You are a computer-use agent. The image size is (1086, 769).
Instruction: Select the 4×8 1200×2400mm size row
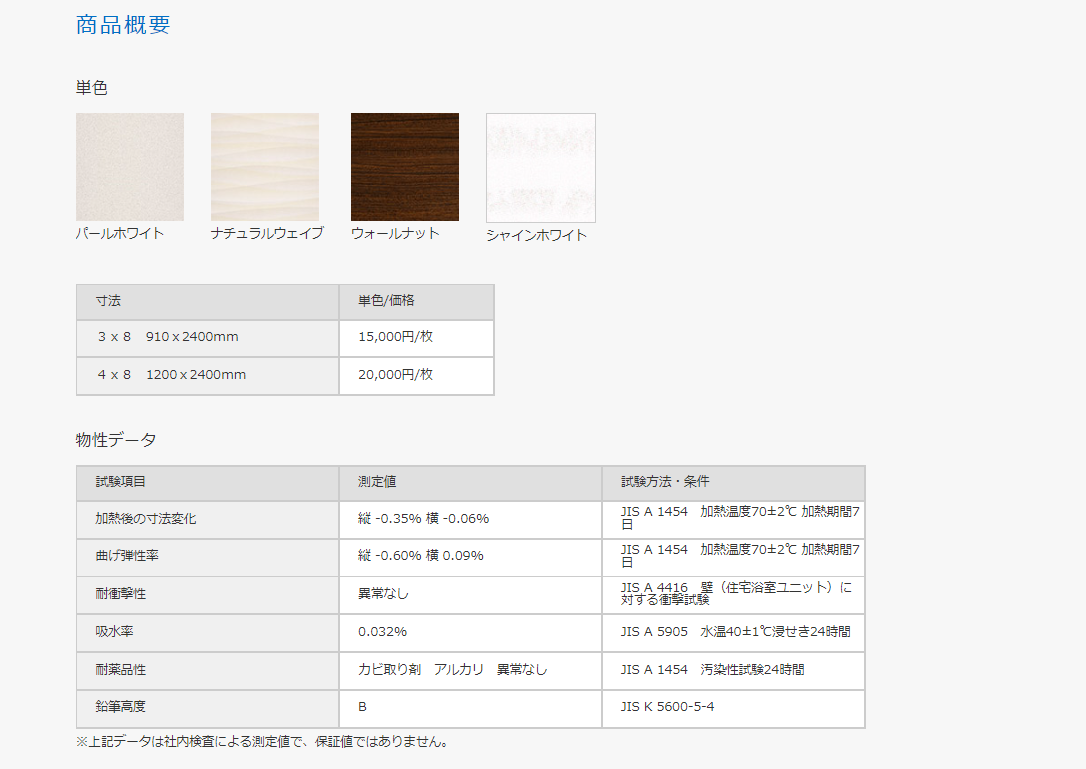click(171, 375)
